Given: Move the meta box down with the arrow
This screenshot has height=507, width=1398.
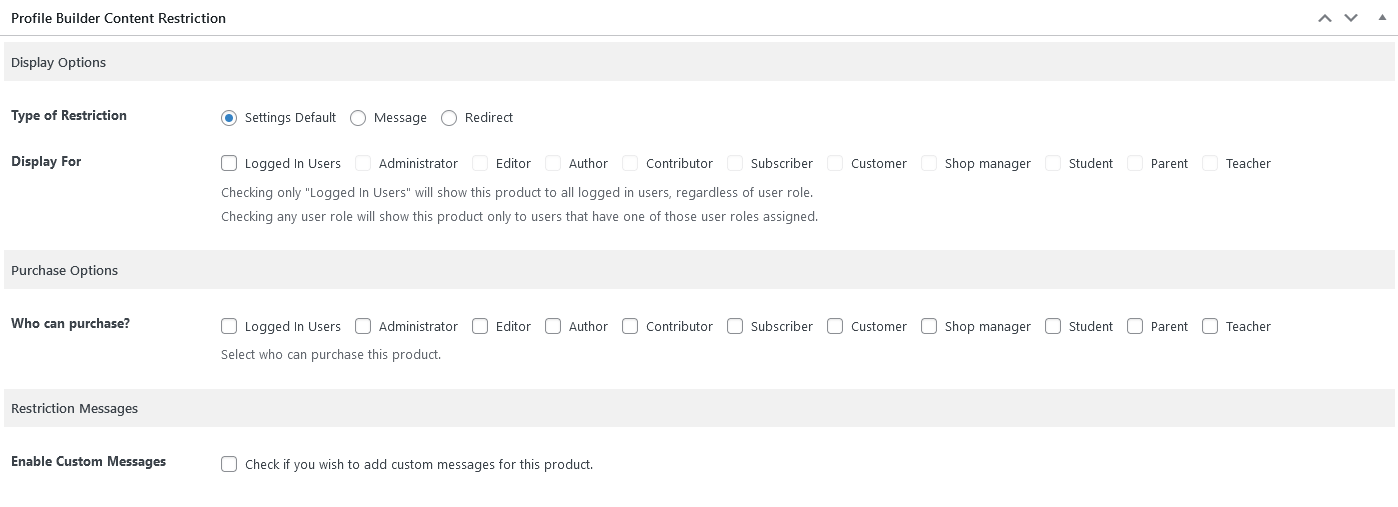Looking at the screenshot, I should (x=1351, y=18).
